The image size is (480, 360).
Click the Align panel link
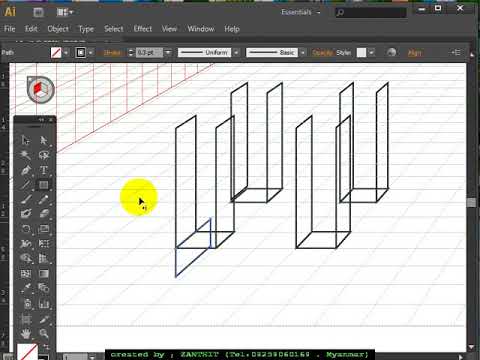414,53
